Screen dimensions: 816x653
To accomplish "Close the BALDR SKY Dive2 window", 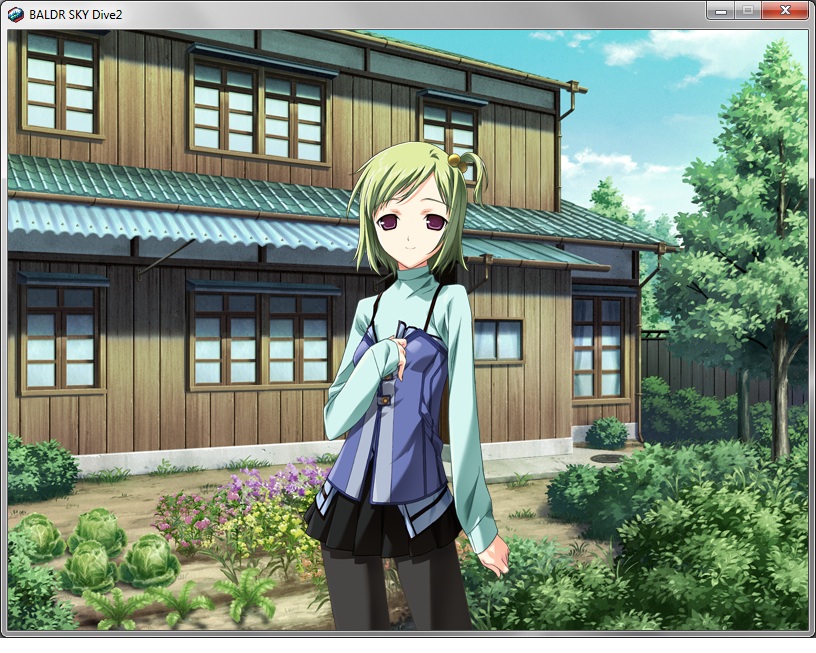I will point(785,10).
